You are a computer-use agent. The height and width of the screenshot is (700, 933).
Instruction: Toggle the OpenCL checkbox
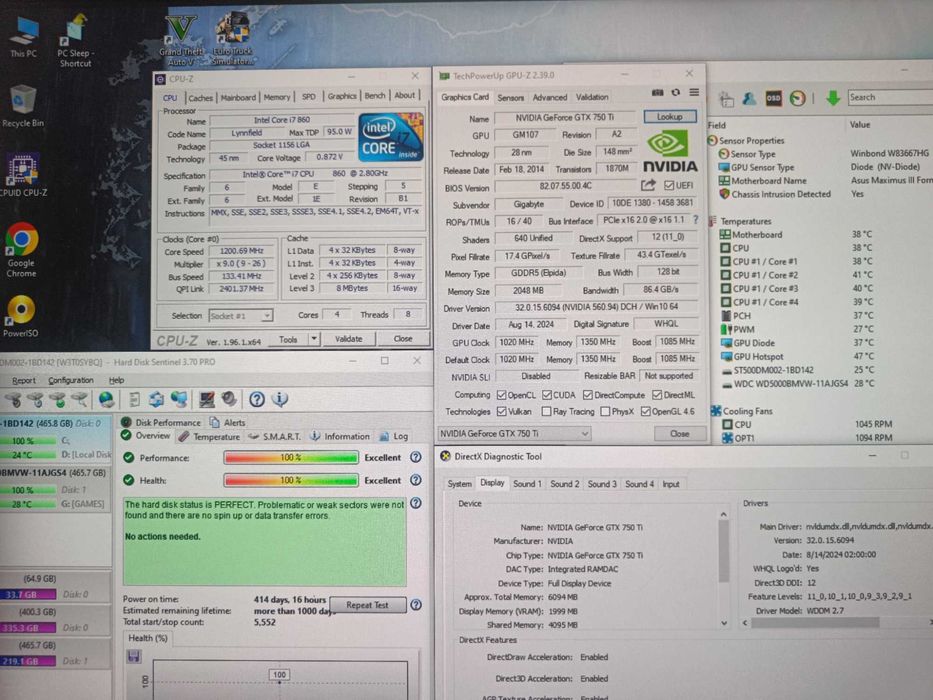tap(502, 395)
